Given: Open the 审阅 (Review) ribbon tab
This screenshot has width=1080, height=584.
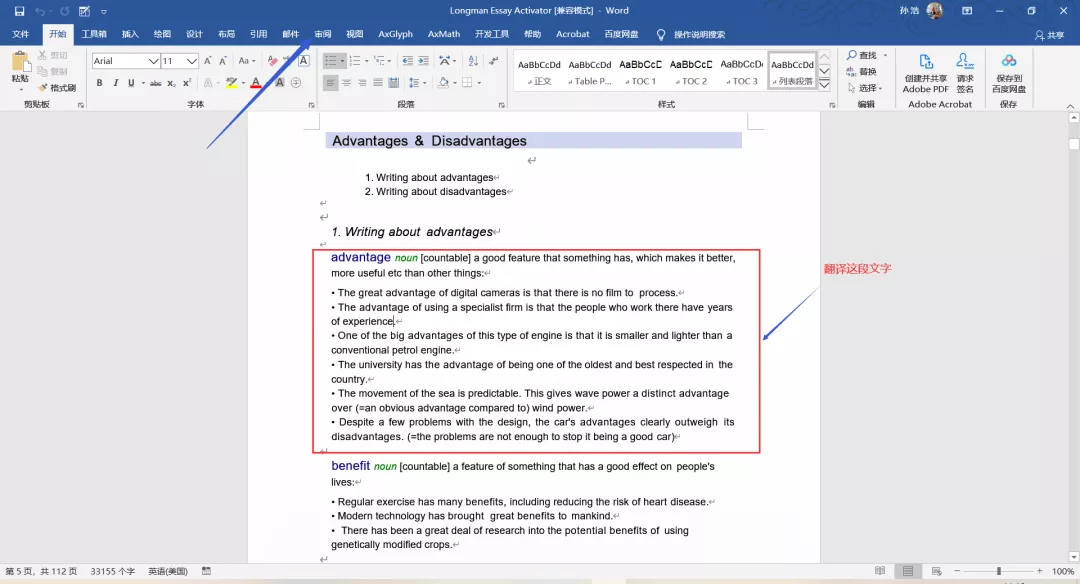Looking at the screenshot, I should 323,34.
